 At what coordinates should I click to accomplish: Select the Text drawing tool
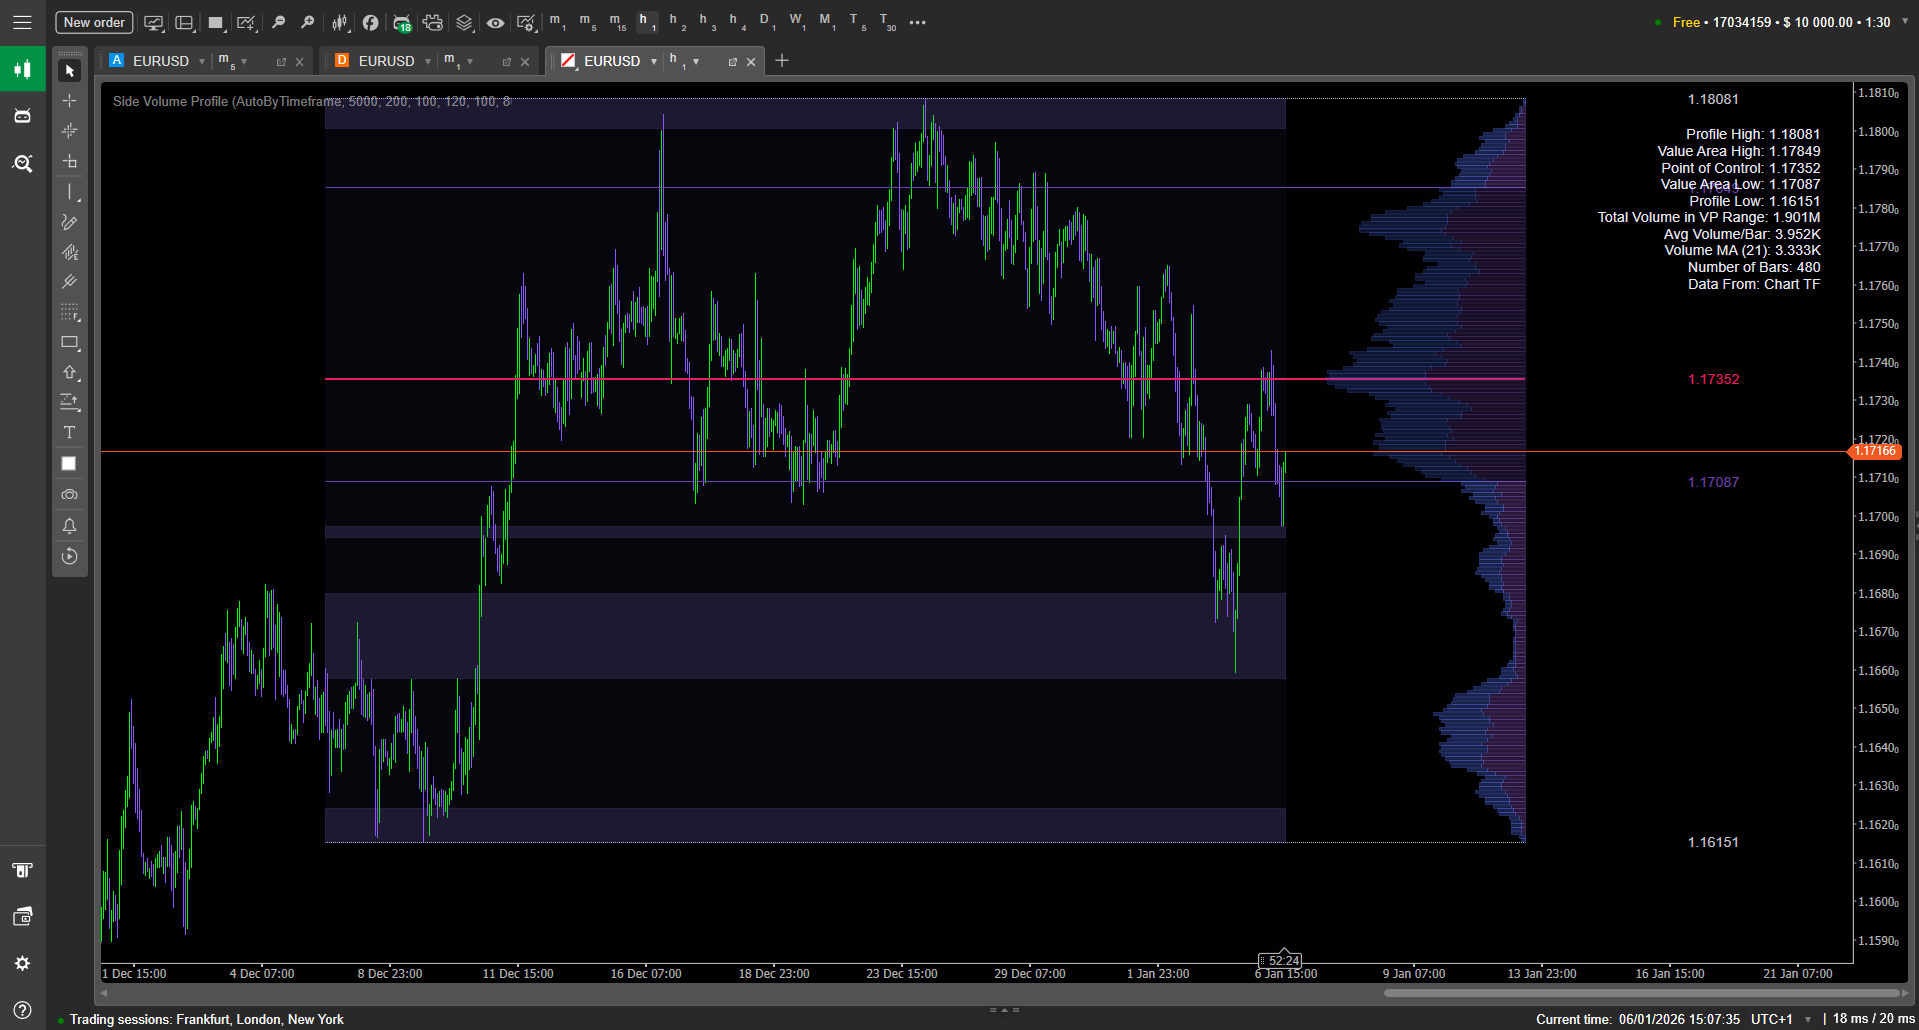pyautogui.click(x=69, y=432)
